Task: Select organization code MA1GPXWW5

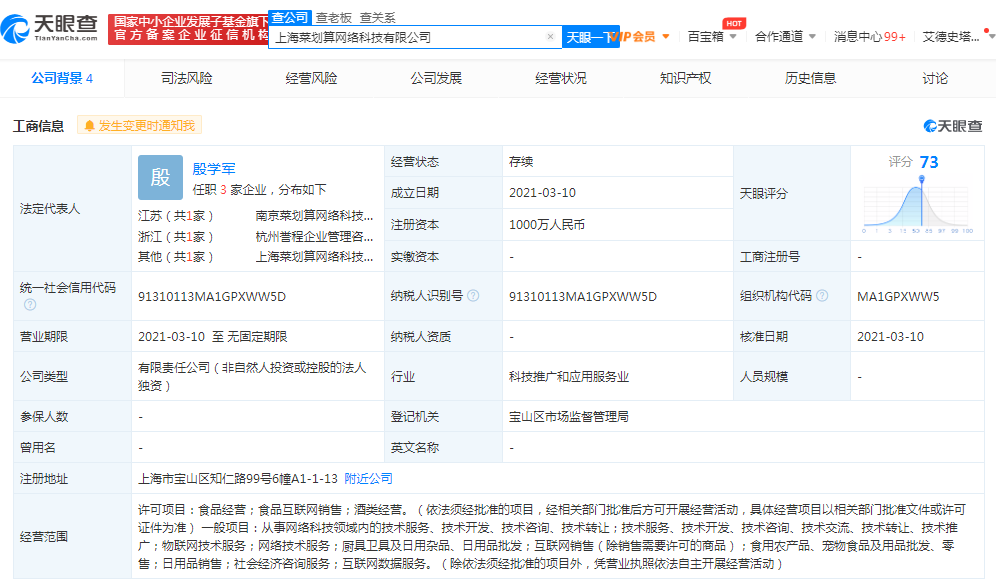Action: pyautogui.click(x=898, y=297)
